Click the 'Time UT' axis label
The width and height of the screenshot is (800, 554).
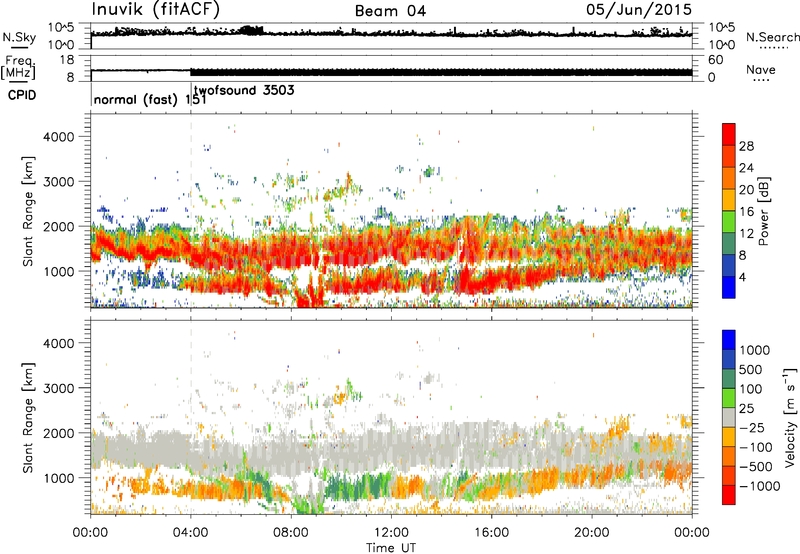pos(391,547)
